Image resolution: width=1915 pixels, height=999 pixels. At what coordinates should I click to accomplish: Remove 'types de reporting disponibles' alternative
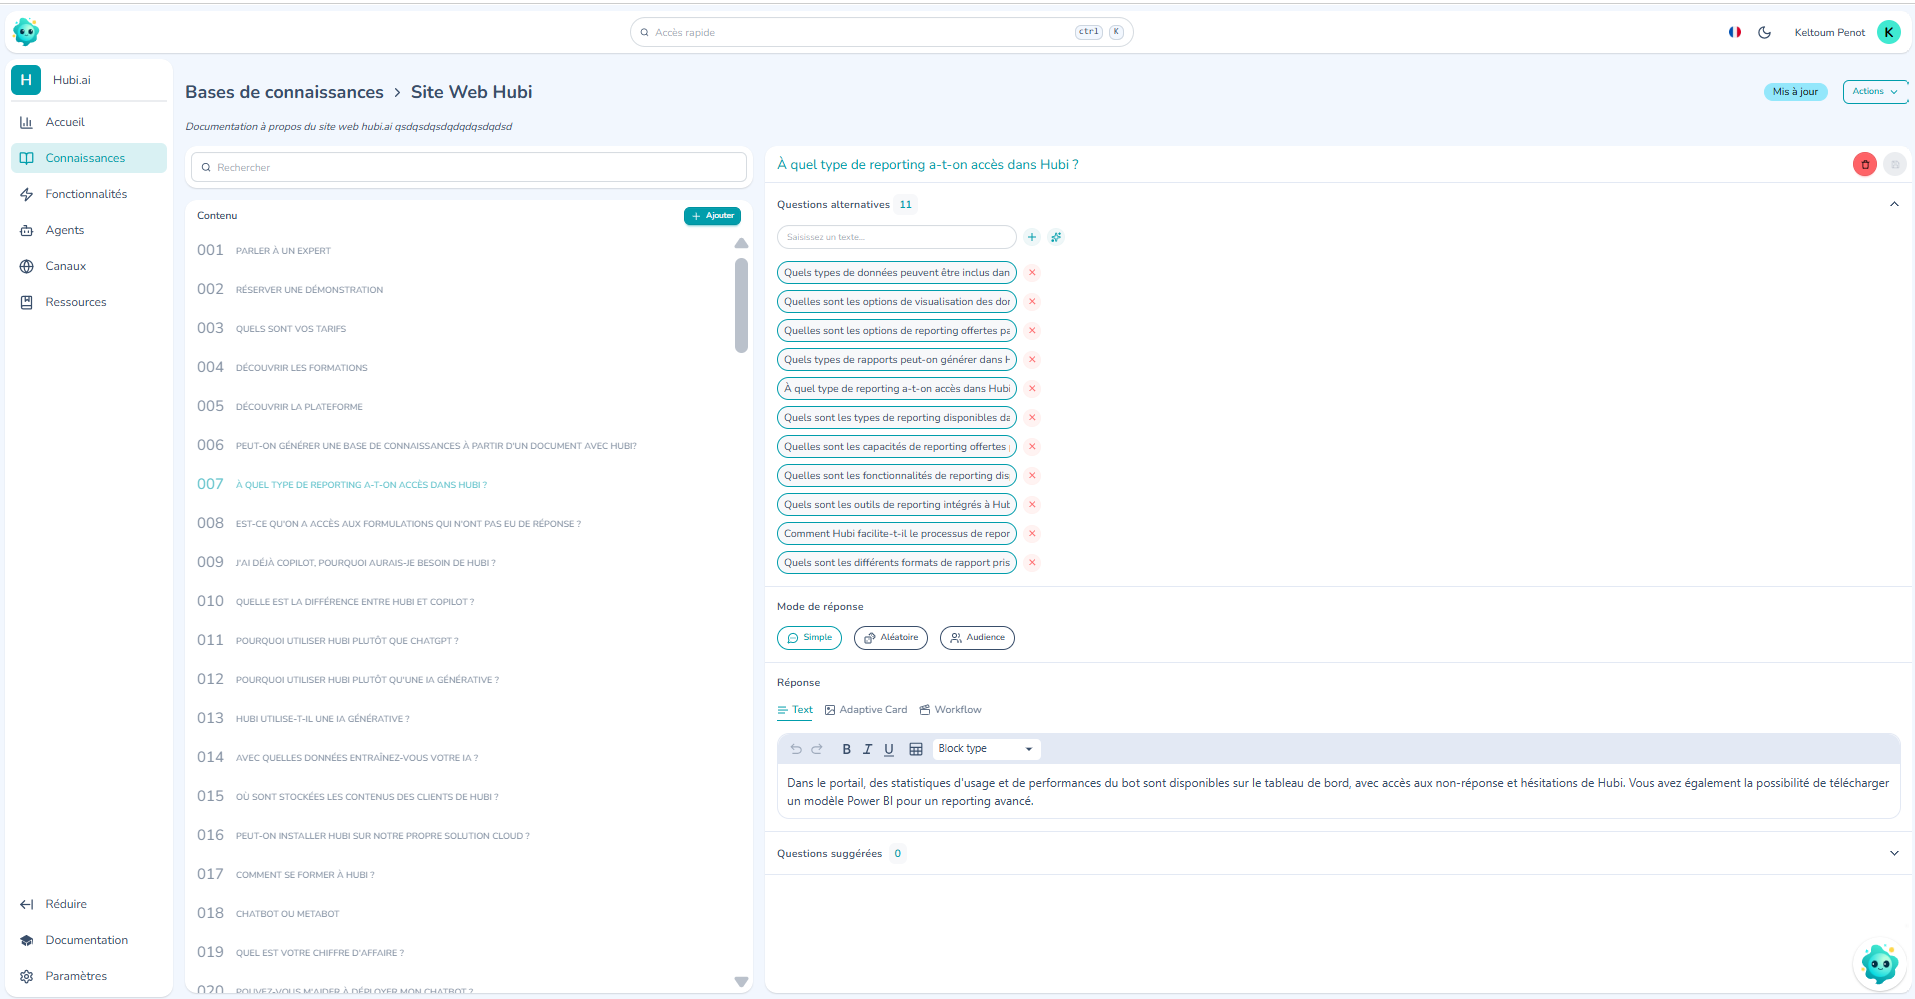[x=1032, y=417]
